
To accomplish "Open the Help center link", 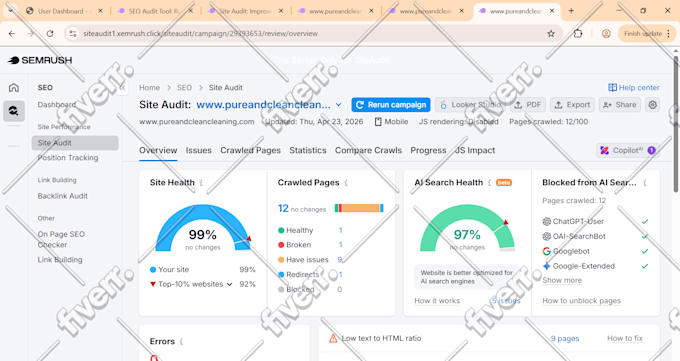I will click(x=634, y=88).
